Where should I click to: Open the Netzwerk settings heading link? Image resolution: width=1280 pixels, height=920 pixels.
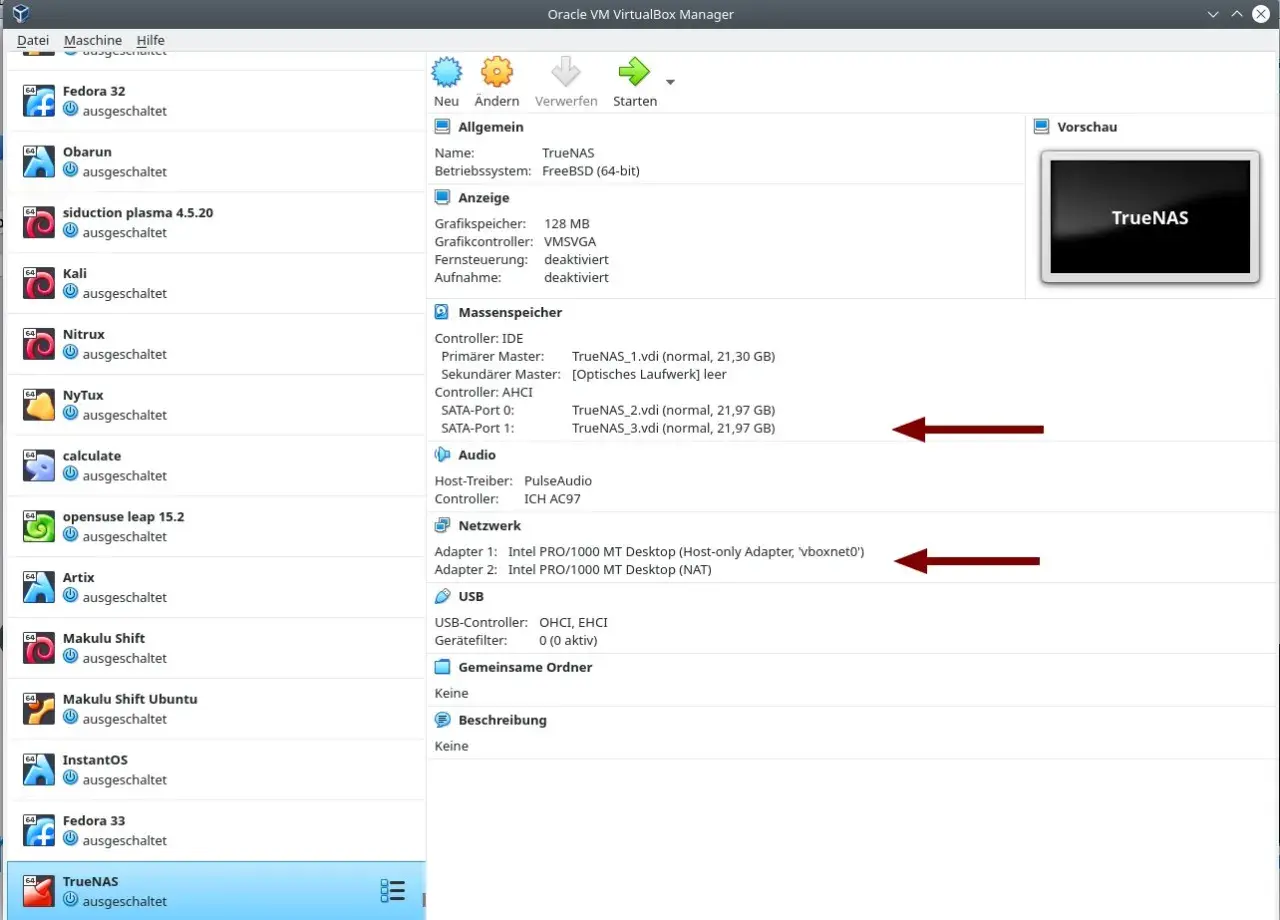[x=489, y=525]
